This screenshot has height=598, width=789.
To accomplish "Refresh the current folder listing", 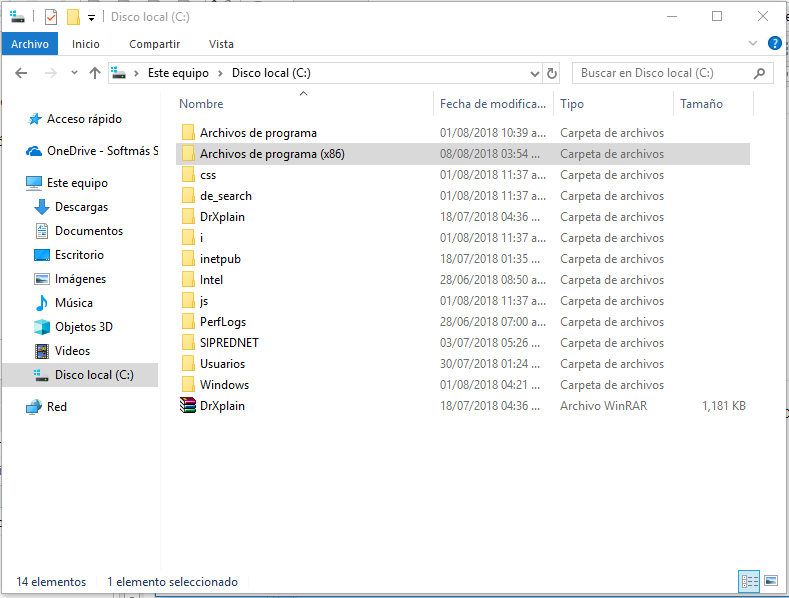I will [551, 73].
